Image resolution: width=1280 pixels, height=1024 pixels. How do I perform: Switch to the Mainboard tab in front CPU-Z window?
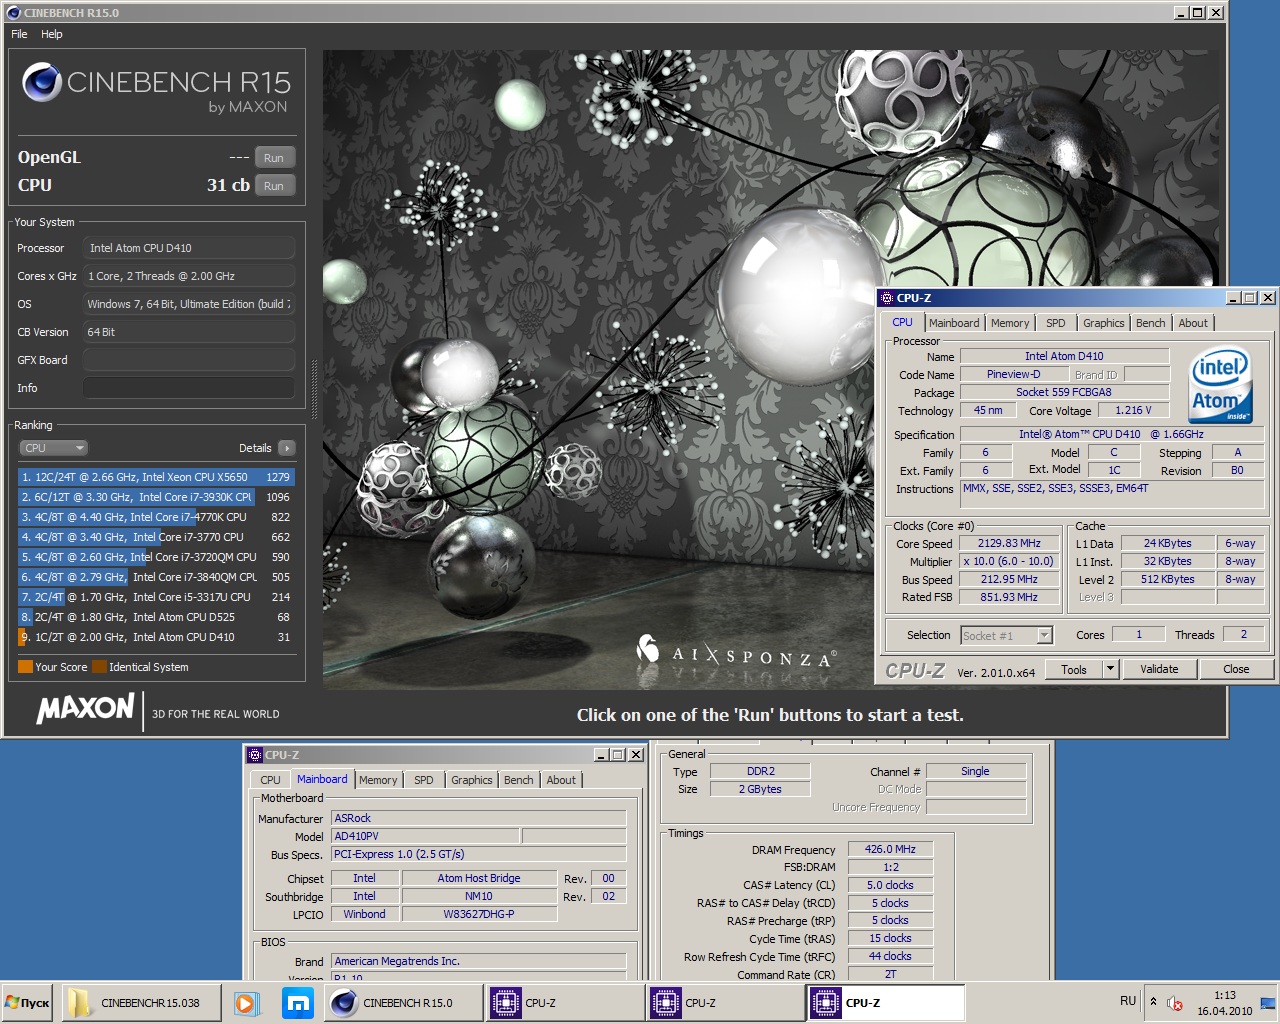[954, 323]
